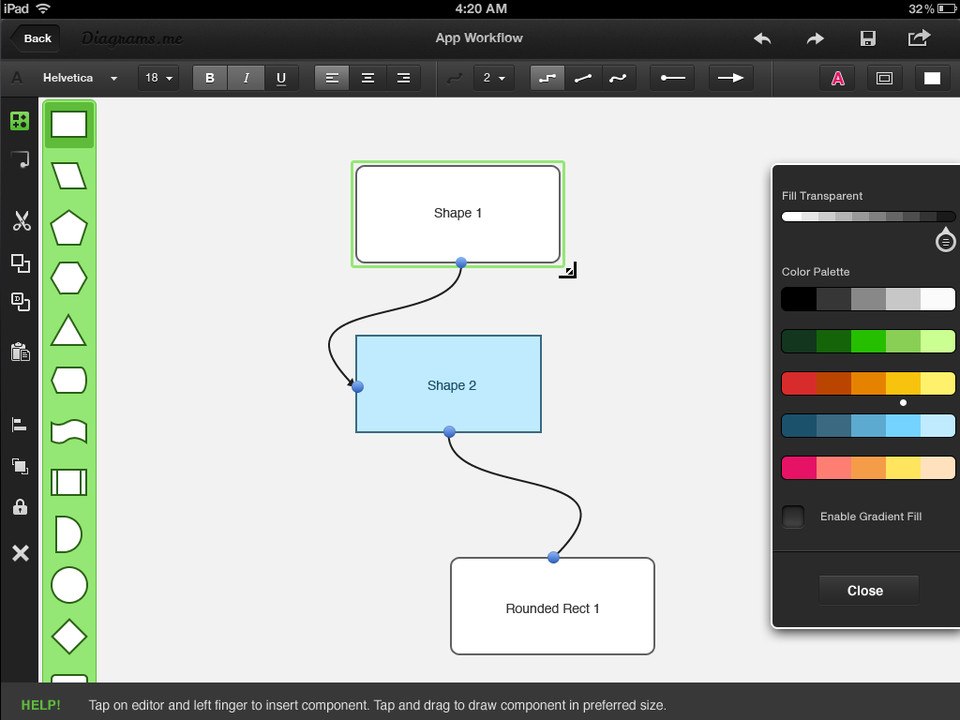Expand the font size 18 dropdown
This screenshot has height=720, width=960.
pos(159,78)
